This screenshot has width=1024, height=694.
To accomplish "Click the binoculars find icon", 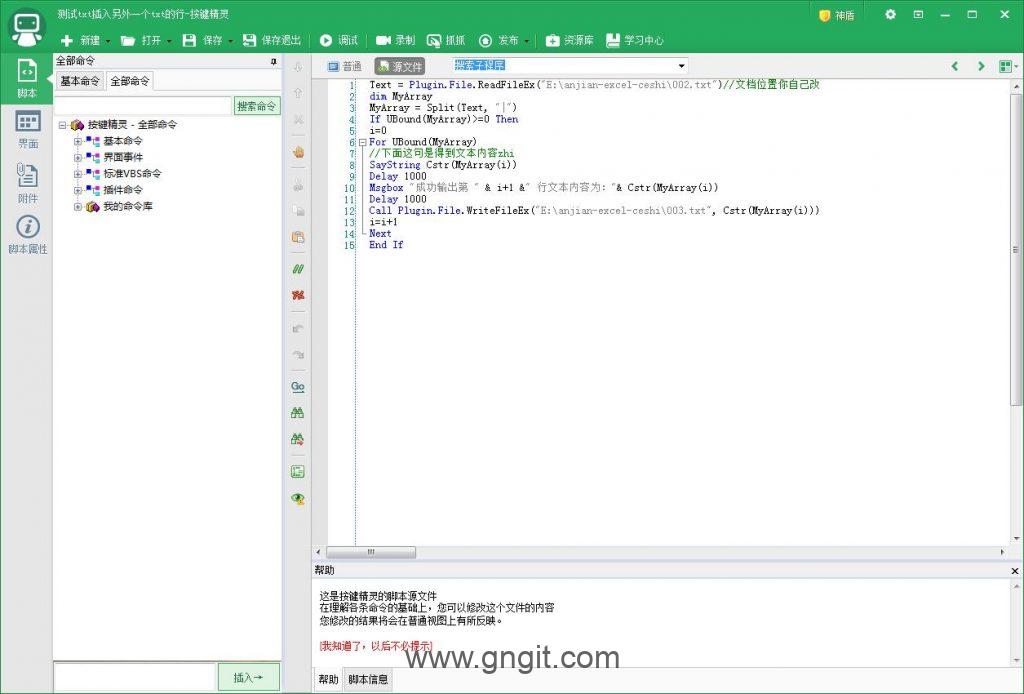I will [297, 413].
